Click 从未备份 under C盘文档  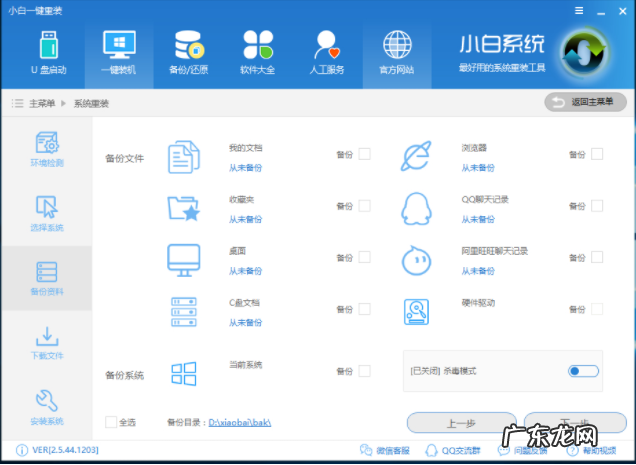pyautogui.click(x=245, y=323)
